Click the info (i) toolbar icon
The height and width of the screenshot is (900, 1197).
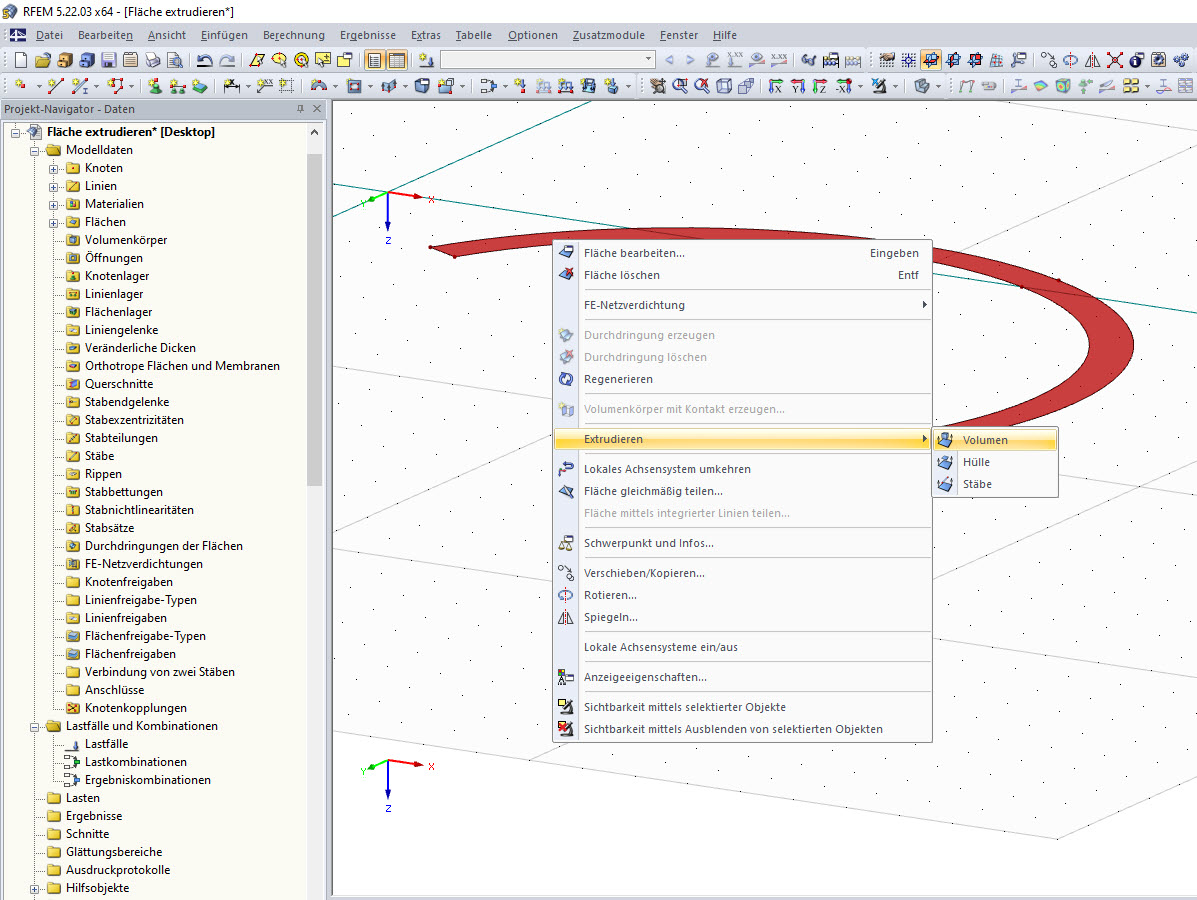(1136, 60)
